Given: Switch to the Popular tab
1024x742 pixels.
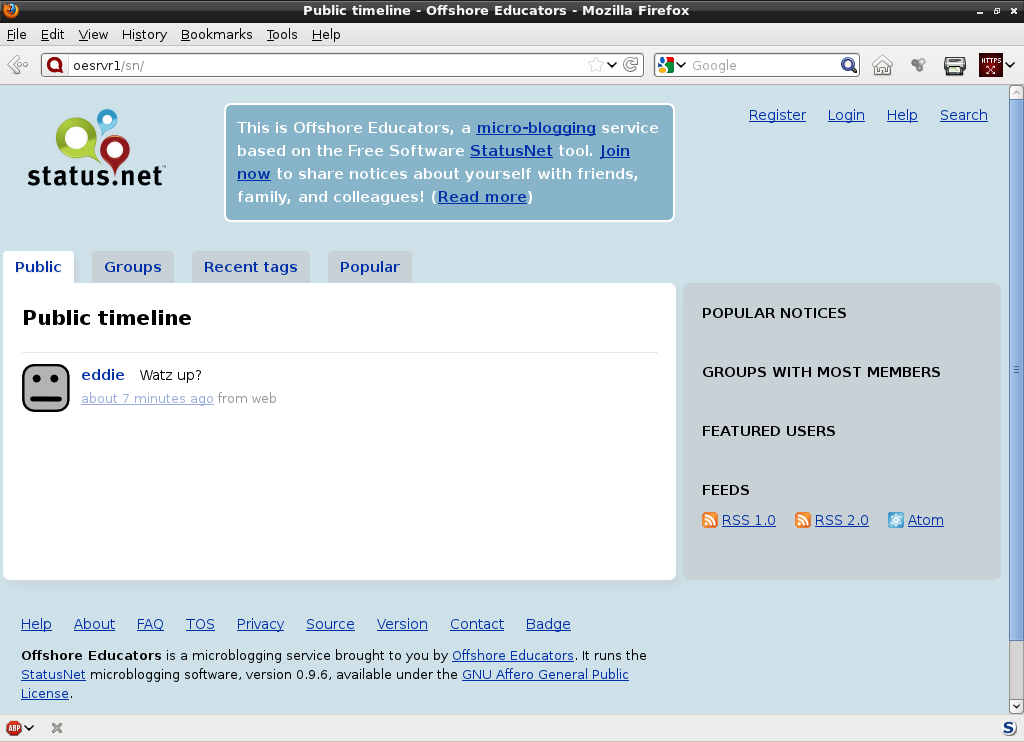Looking at the screenshot, I should tap(370, 266).
